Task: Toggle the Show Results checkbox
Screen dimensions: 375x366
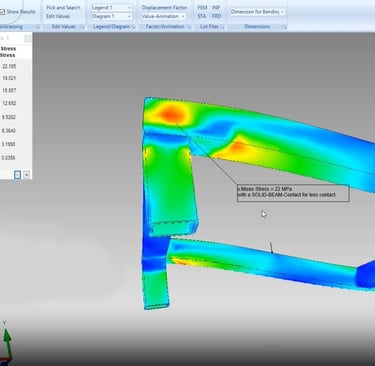Action: 2,12
